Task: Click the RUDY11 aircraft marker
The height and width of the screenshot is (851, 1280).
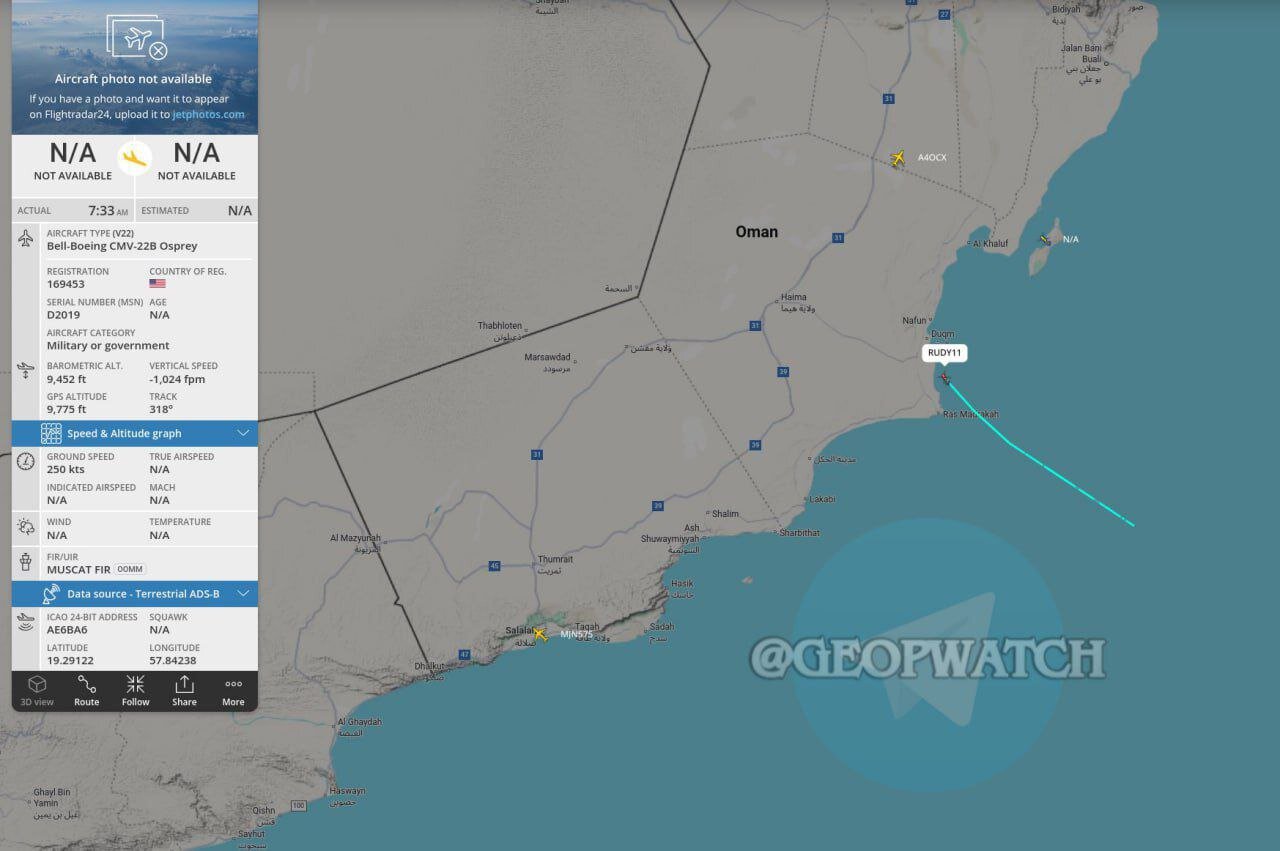Action: point(945,378)
